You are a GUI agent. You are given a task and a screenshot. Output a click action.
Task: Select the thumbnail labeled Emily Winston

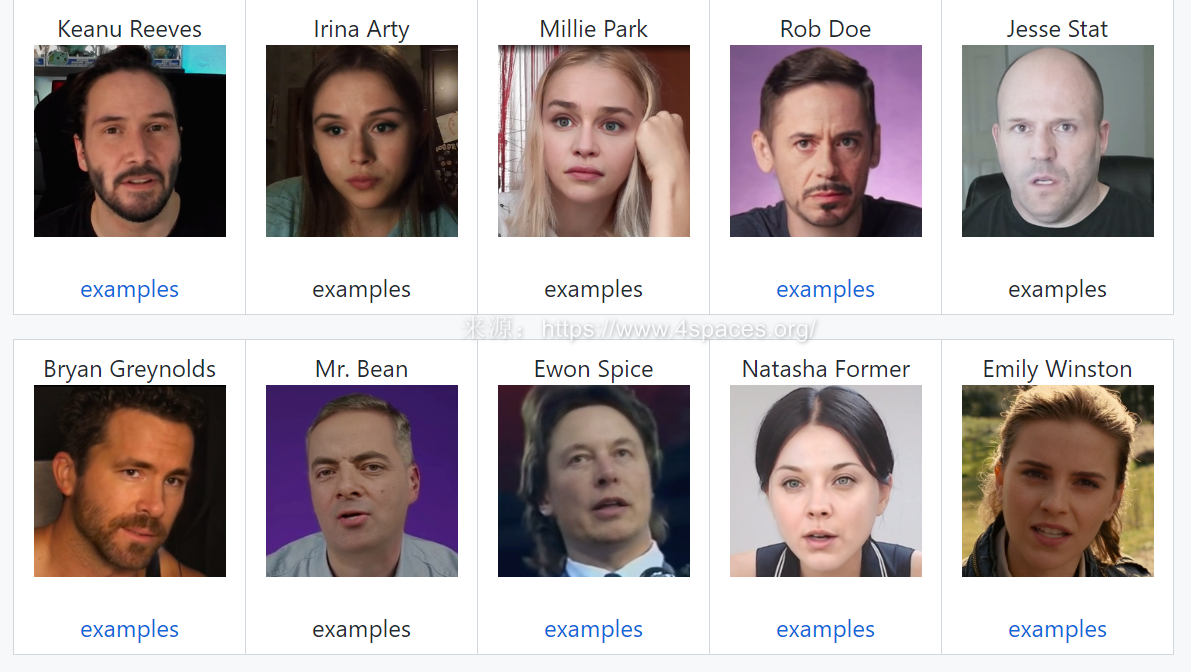(1057, 481)
